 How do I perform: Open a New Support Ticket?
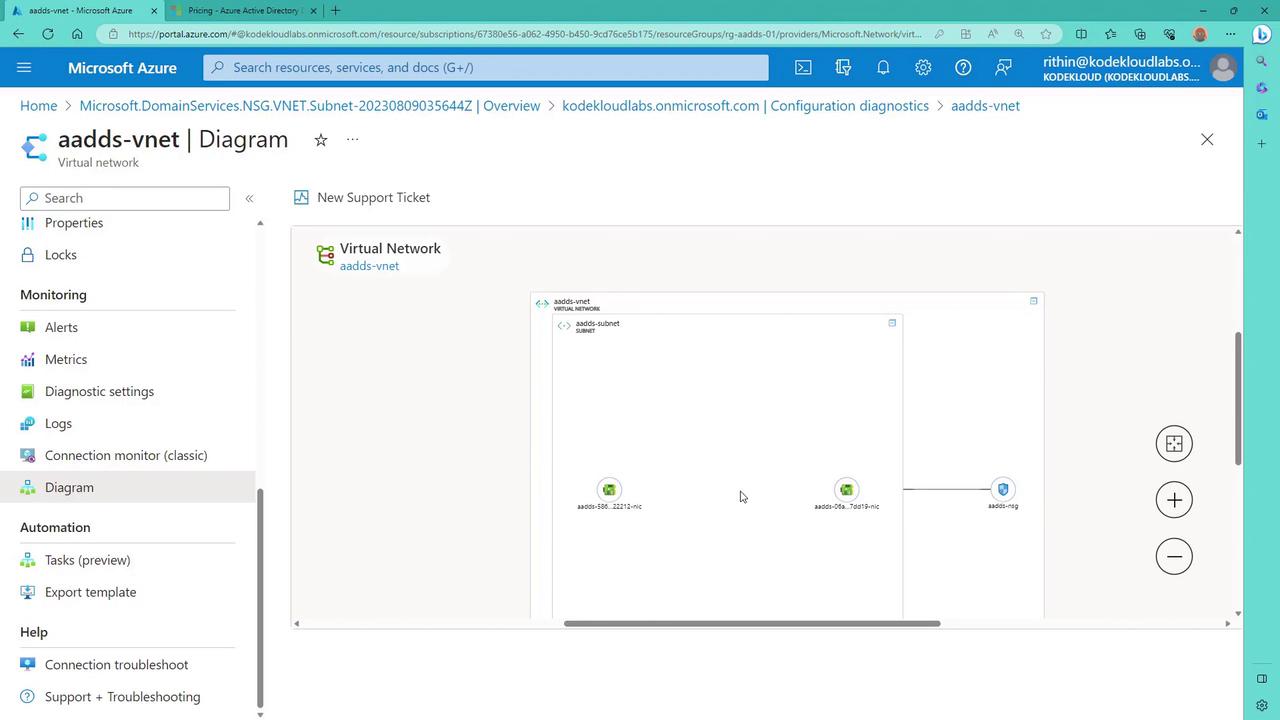362,197
